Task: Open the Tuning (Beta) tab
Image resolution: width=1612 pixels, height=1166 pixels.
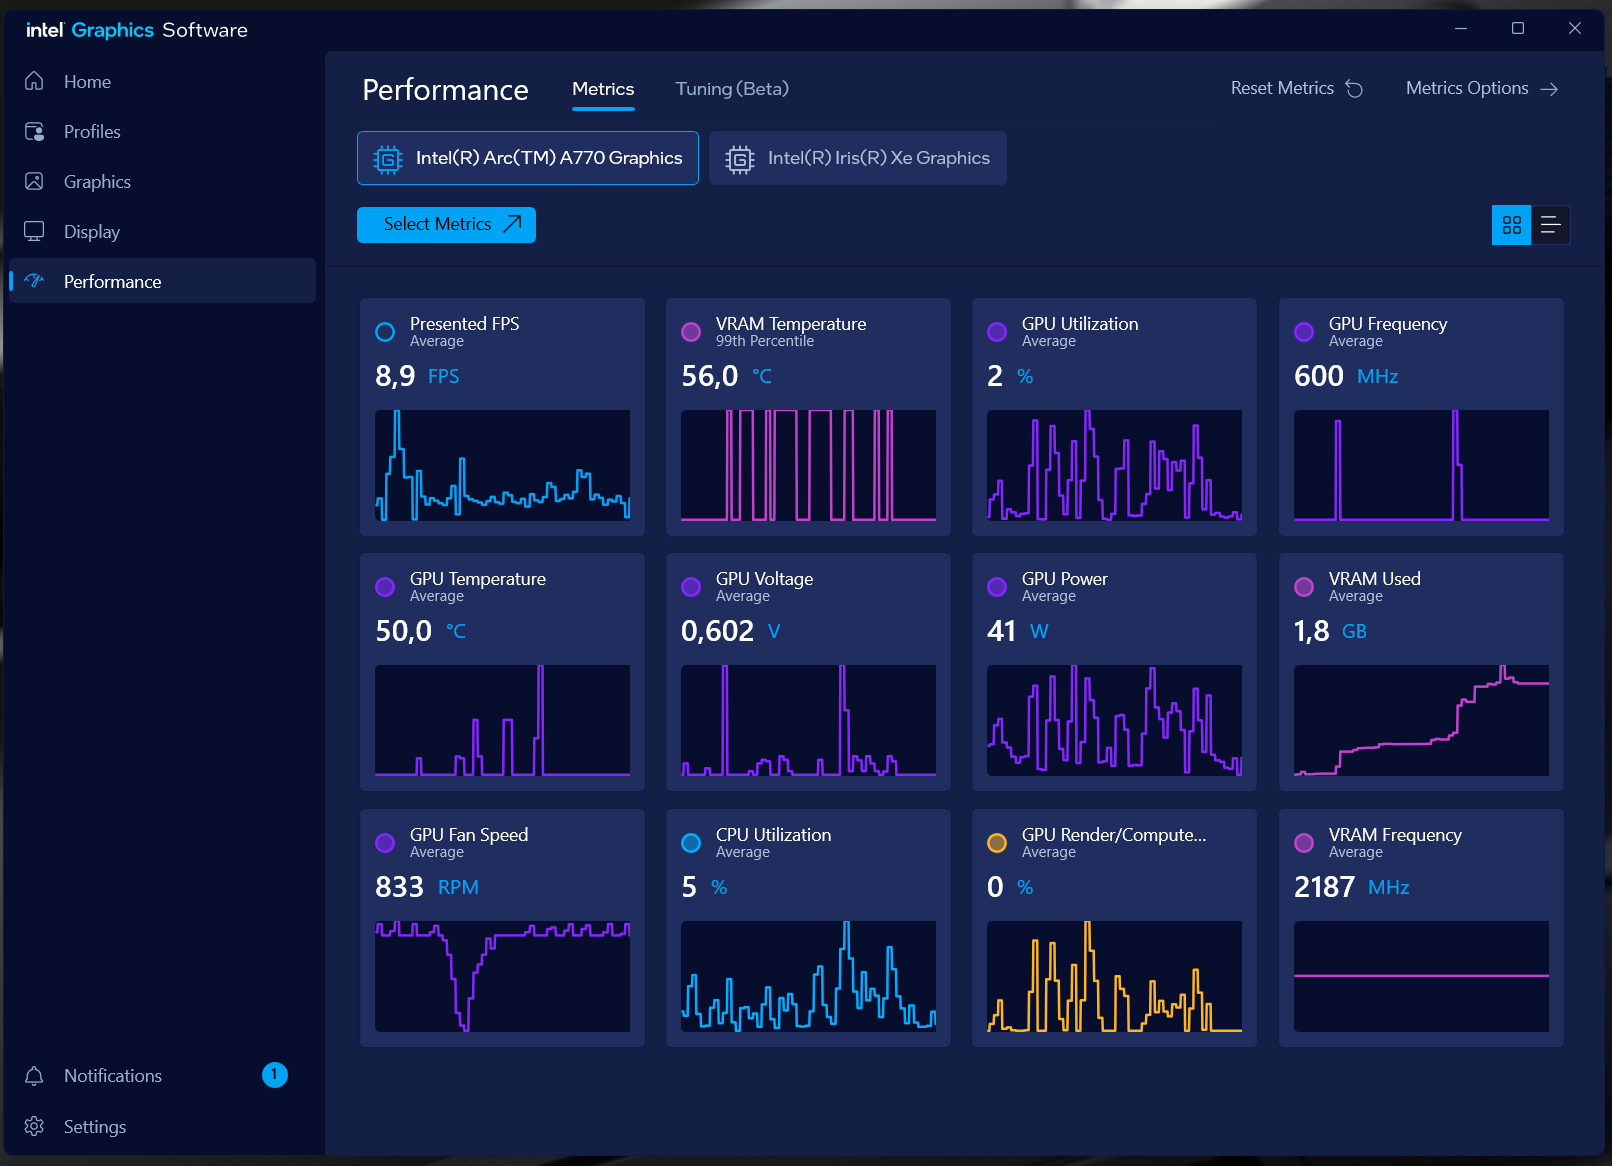Action: (x=732, y=89)
